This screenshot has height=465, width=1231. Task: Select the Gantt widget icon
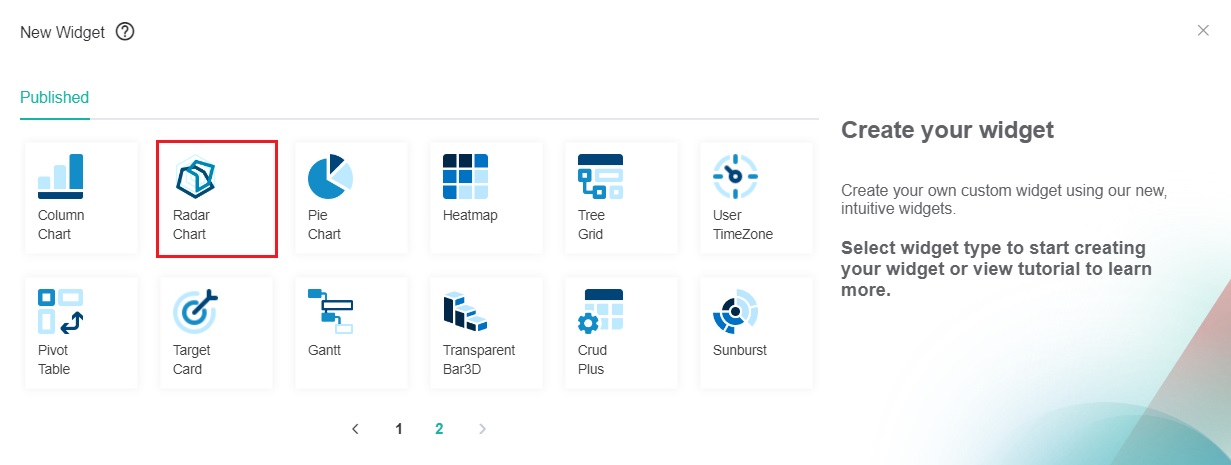tap(330, 311)
